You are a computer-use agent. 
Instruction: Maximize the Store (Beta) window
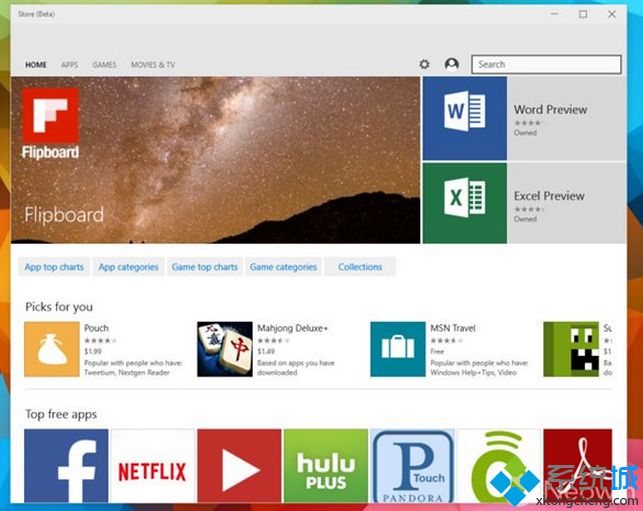[x=583, y=14]
